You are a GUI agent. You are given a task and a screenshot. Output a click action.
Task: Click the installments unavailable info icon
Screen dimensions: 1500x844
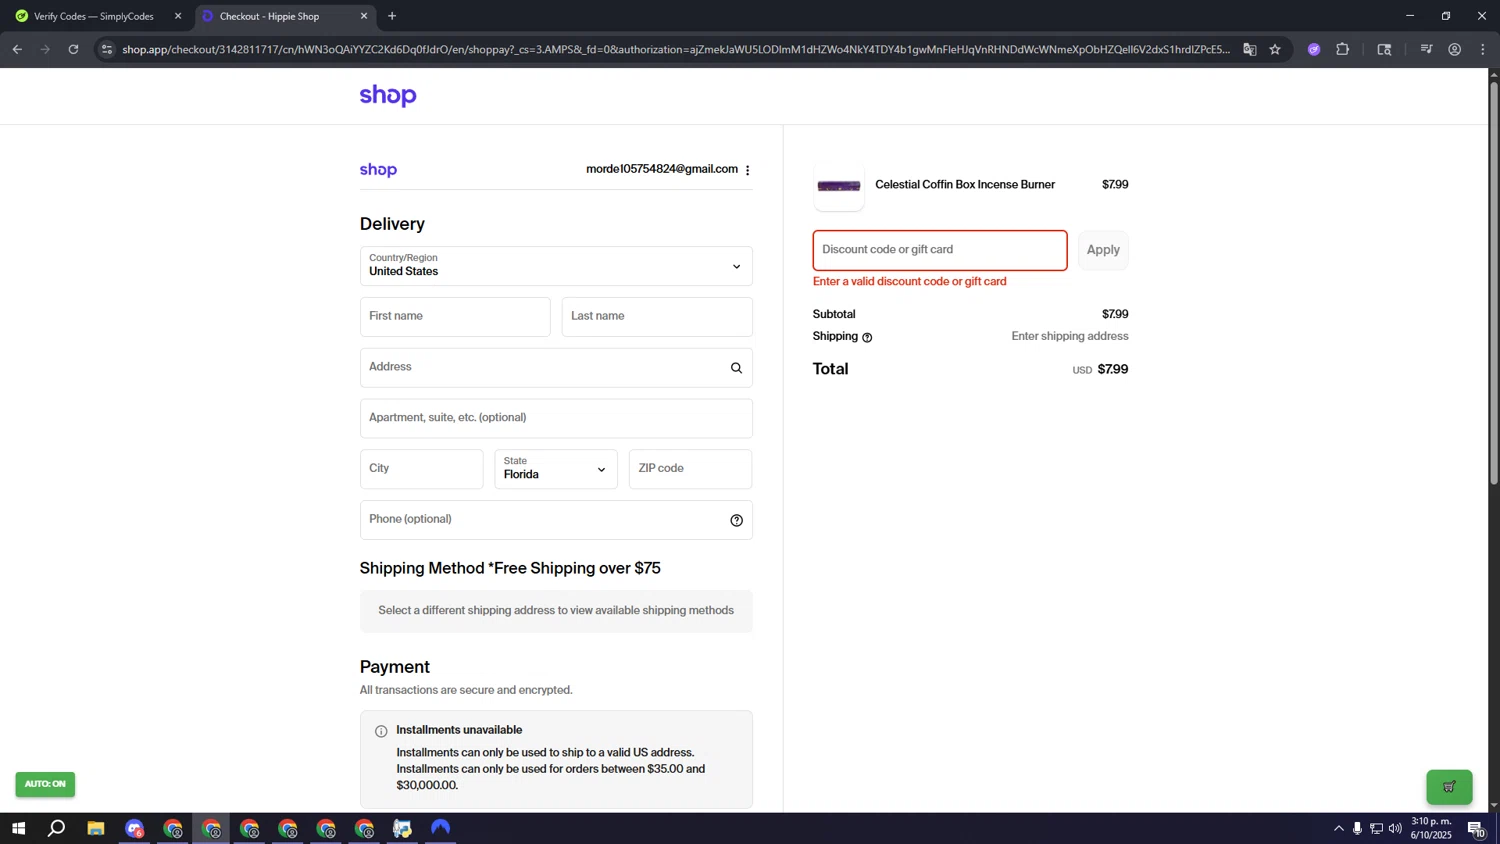click(381, 731)
